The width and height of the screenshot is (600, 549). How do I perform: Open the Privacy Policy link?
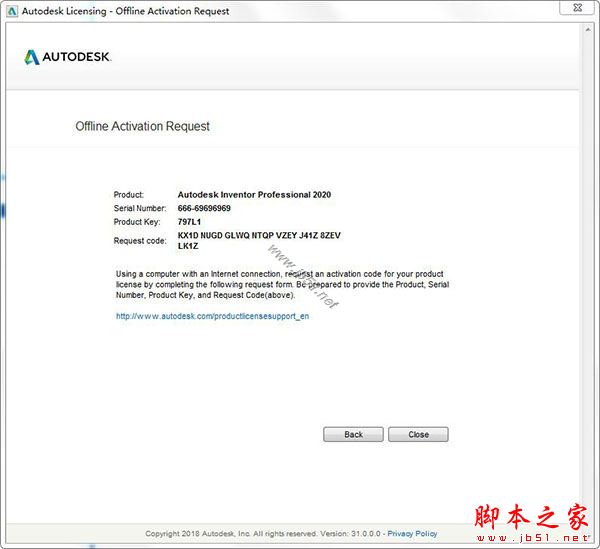412,533
